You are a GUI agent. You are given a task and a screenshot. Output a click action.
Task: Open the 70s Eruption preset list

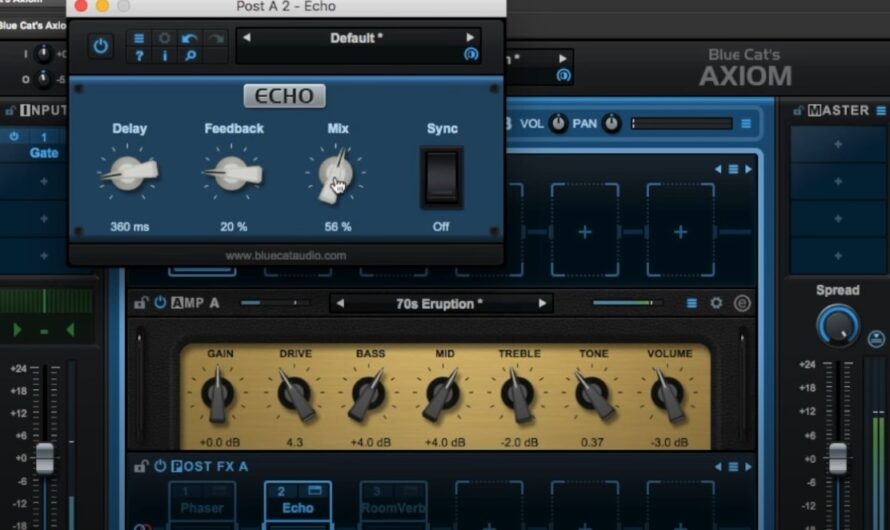pyautogui.click(x=439, y=304)
